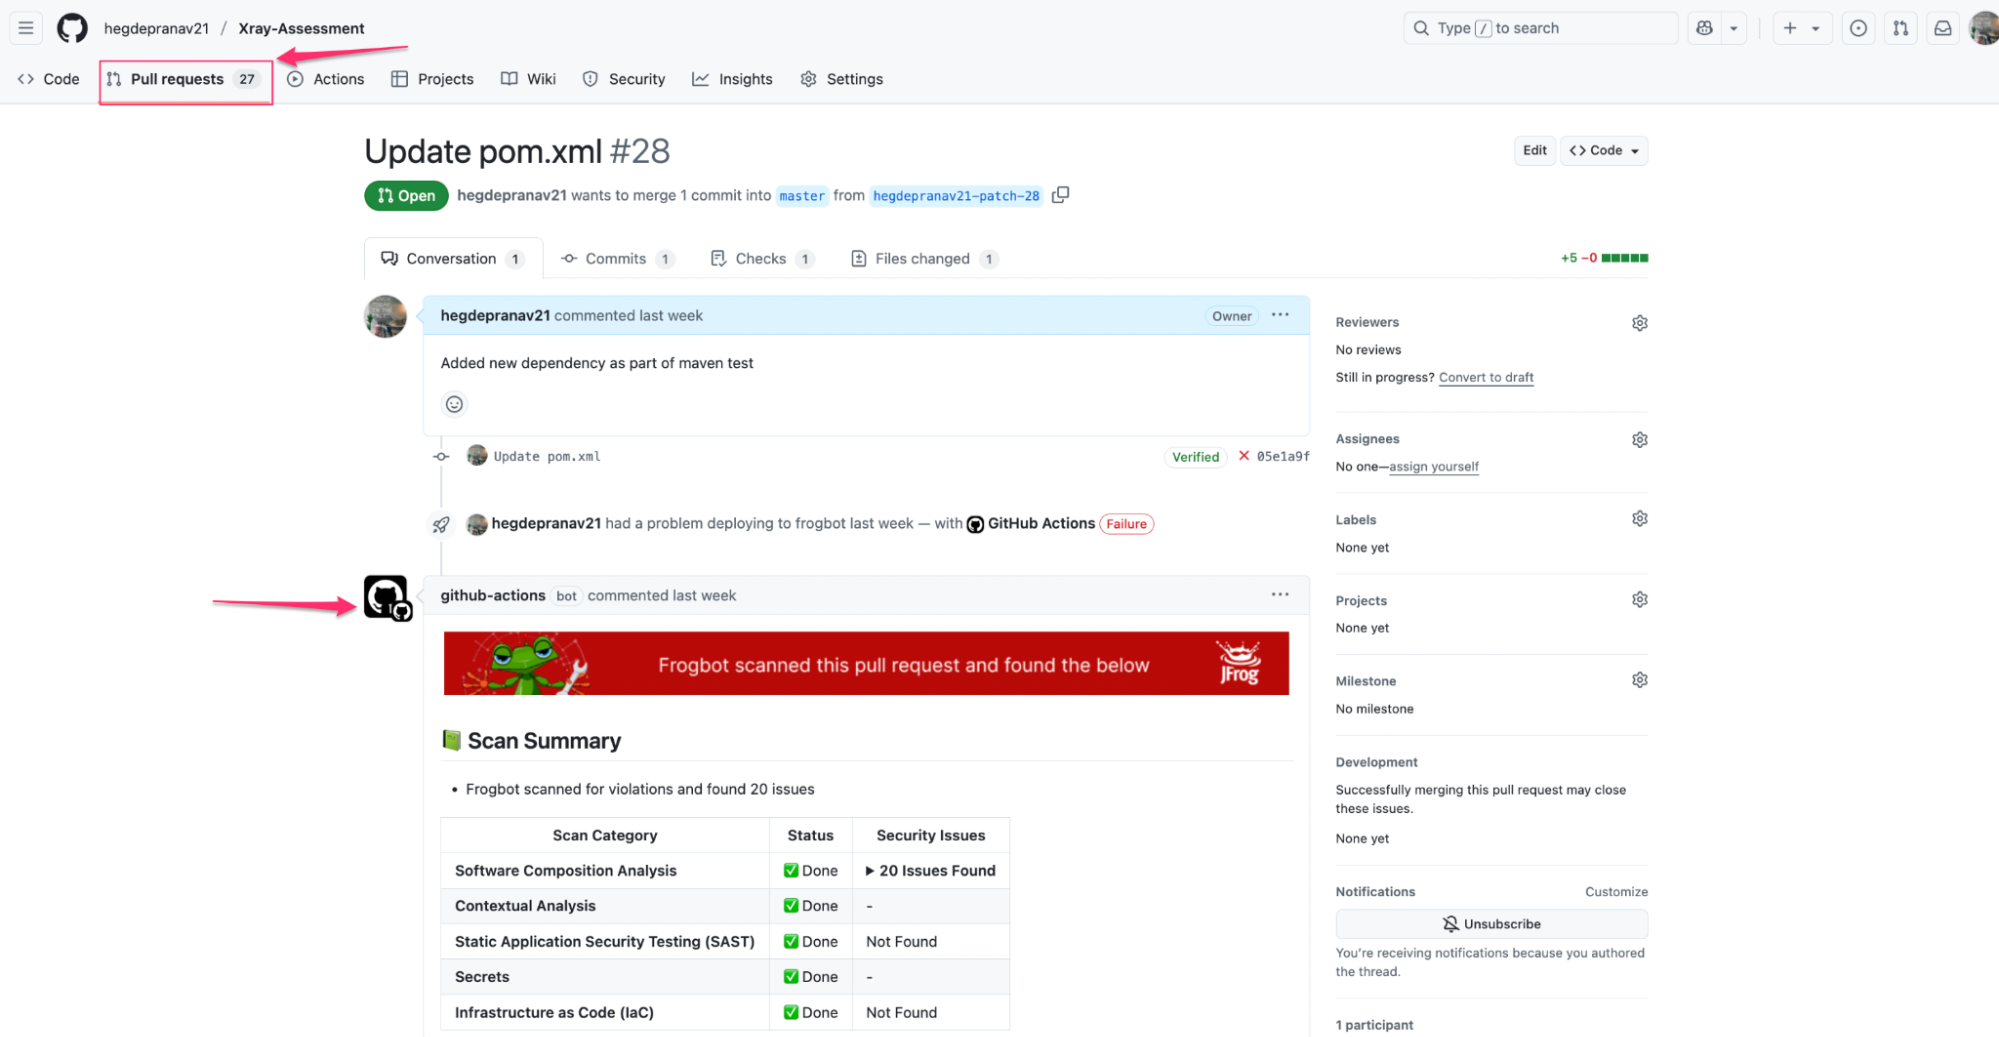Expand the 20 Issues Found details
This screenshot has width=1999, height=1037.
click(930, 871)
